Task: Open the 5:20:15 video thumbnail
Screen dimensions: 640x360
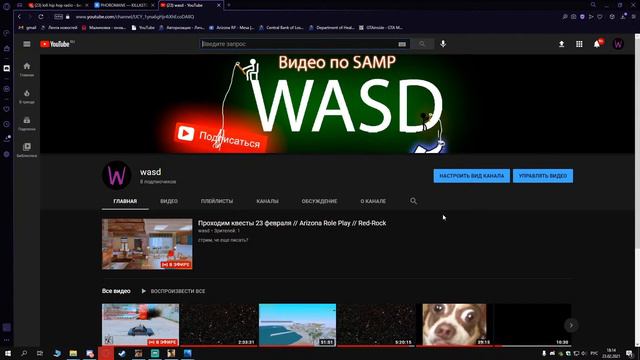Action: coord(376,325)
